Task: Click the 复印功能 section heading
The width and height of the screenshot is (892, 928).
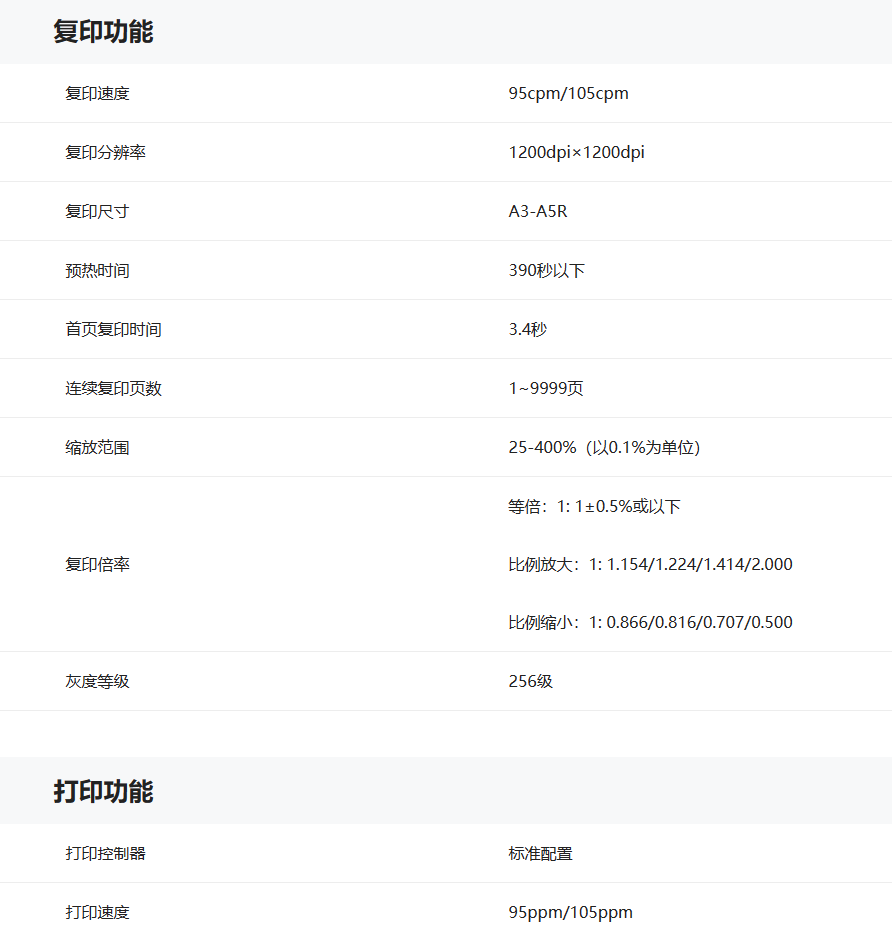Action: (103, 31)
